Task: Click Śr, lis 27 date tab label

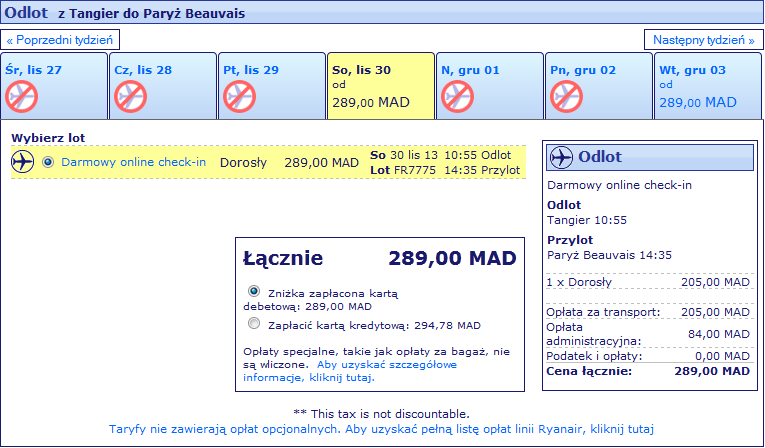Action: (34, 70)
